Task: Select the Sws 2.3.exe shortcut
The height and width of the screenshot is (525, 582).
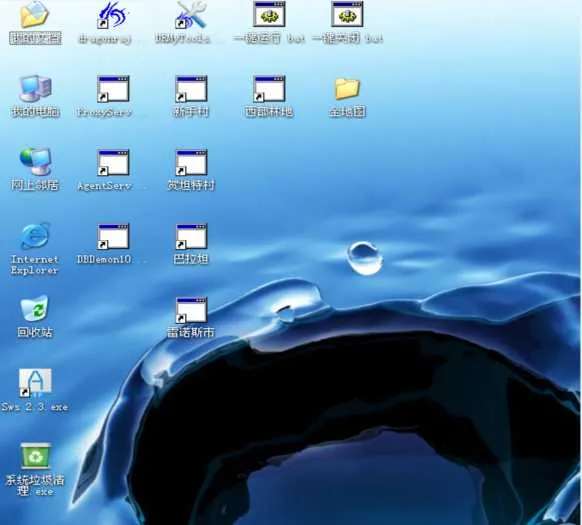Action: (35, 383)
